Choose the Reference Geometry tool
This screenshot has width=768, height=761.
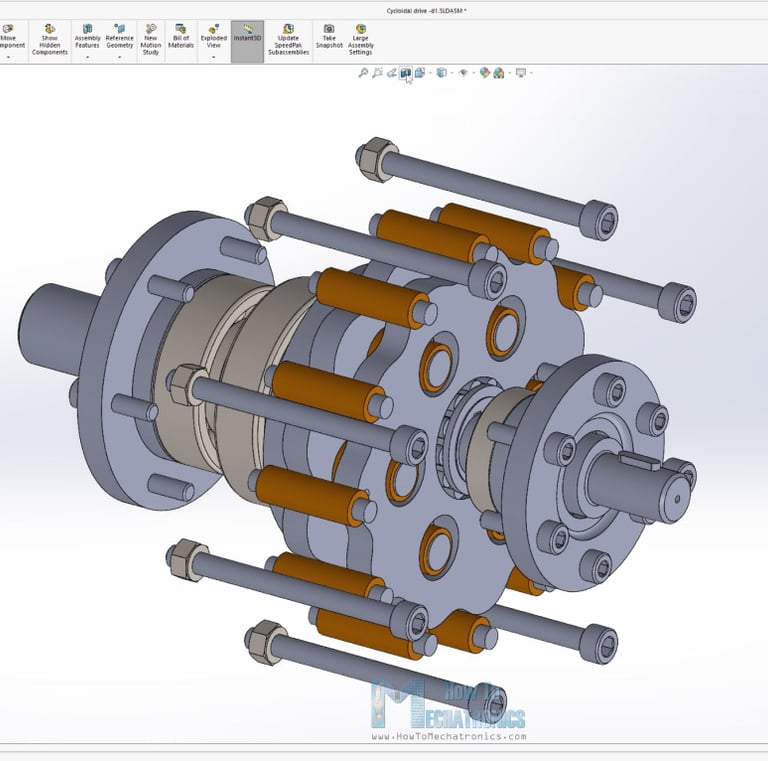(120, 37)
